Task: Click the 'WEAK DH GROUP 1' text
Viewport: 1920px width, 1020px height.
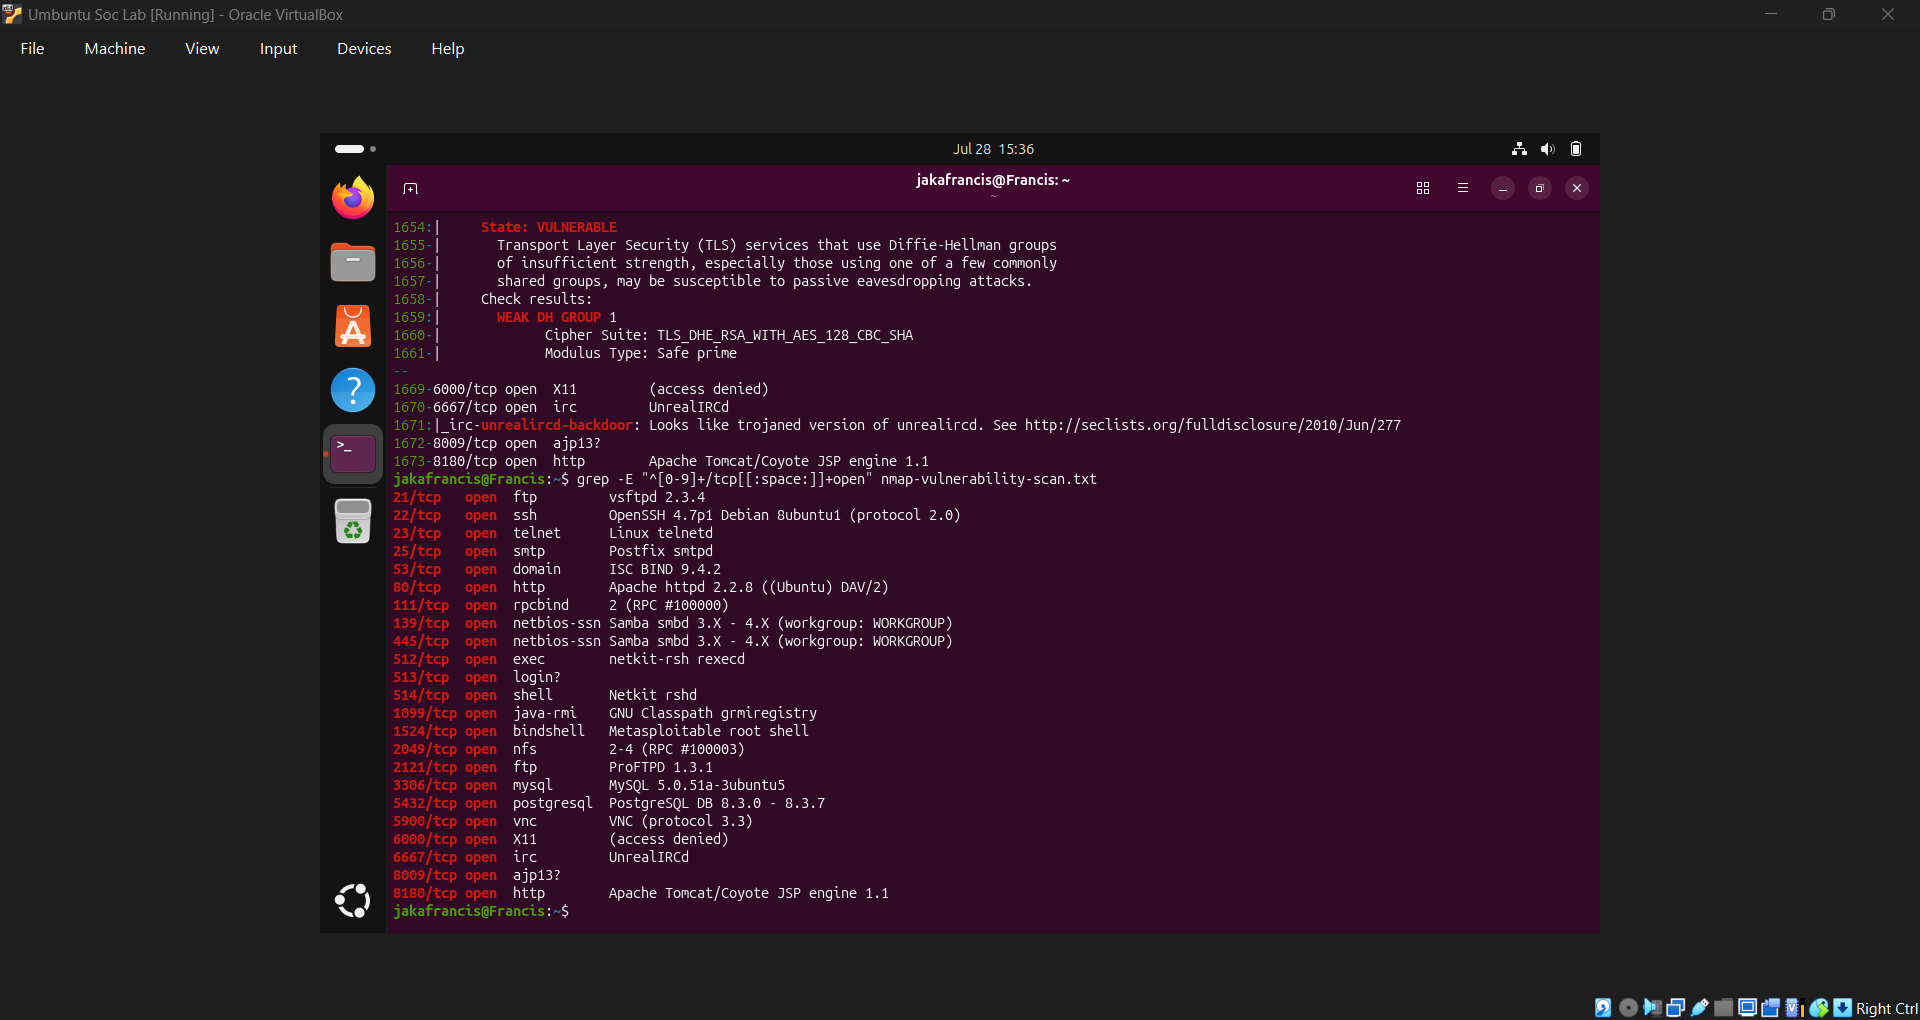Action: pyautogui.click(x=557, y=317)
